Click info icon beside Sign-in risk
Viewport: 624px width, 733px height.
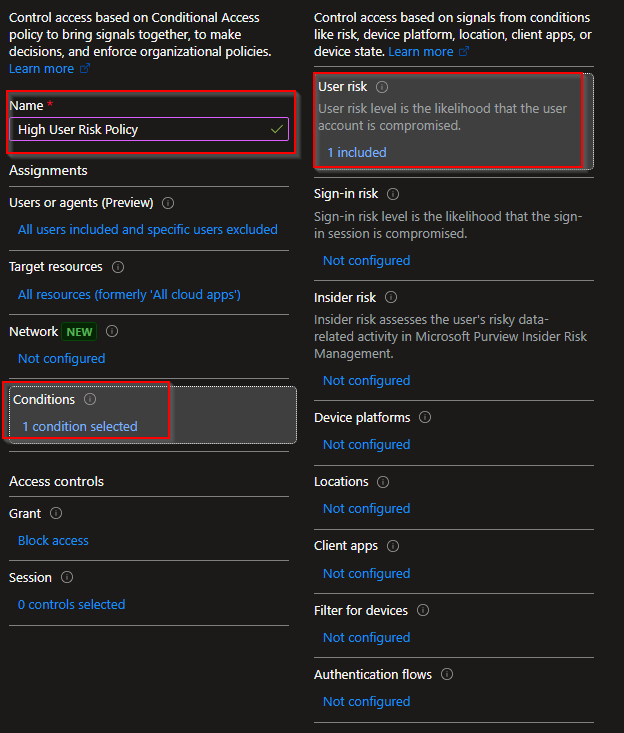pos(393,194)
